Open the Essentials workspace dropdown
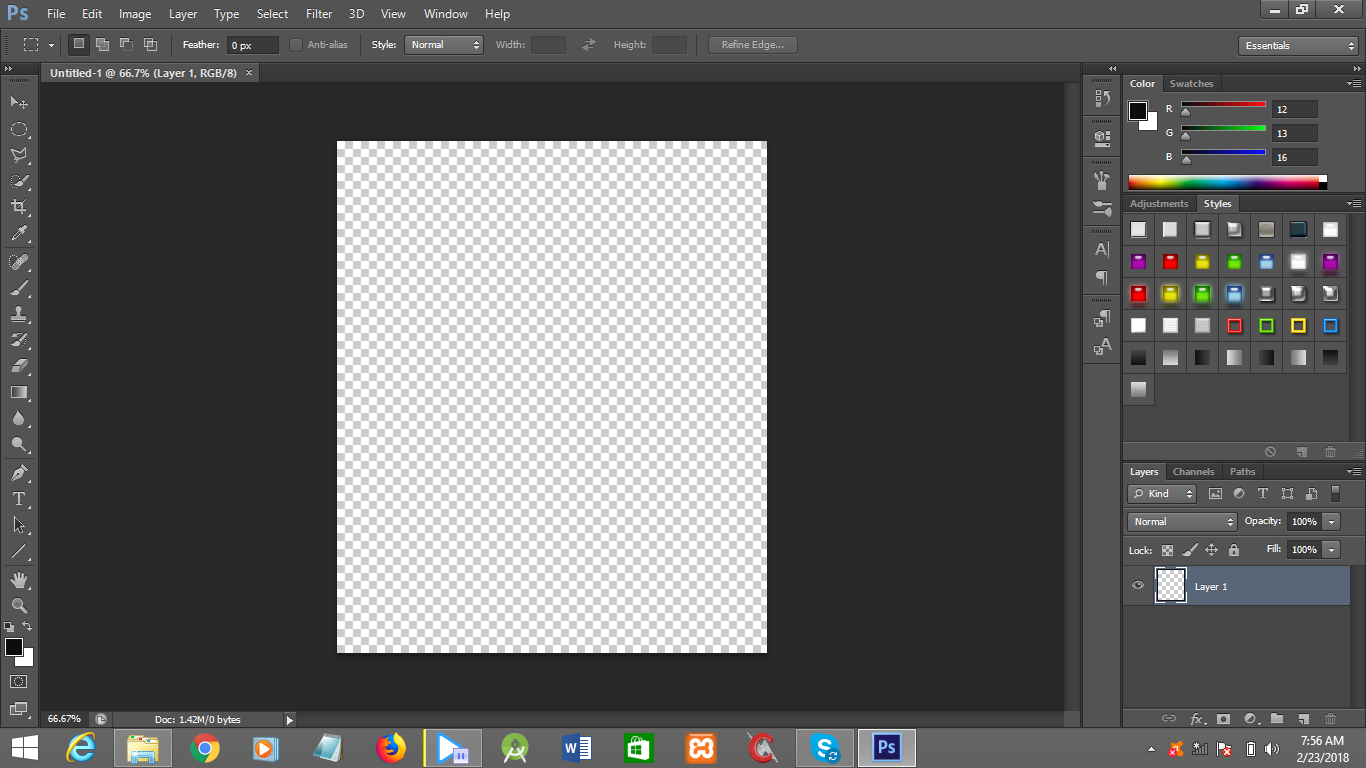This screenshot has height=768, width=1366. [1298, 46]
